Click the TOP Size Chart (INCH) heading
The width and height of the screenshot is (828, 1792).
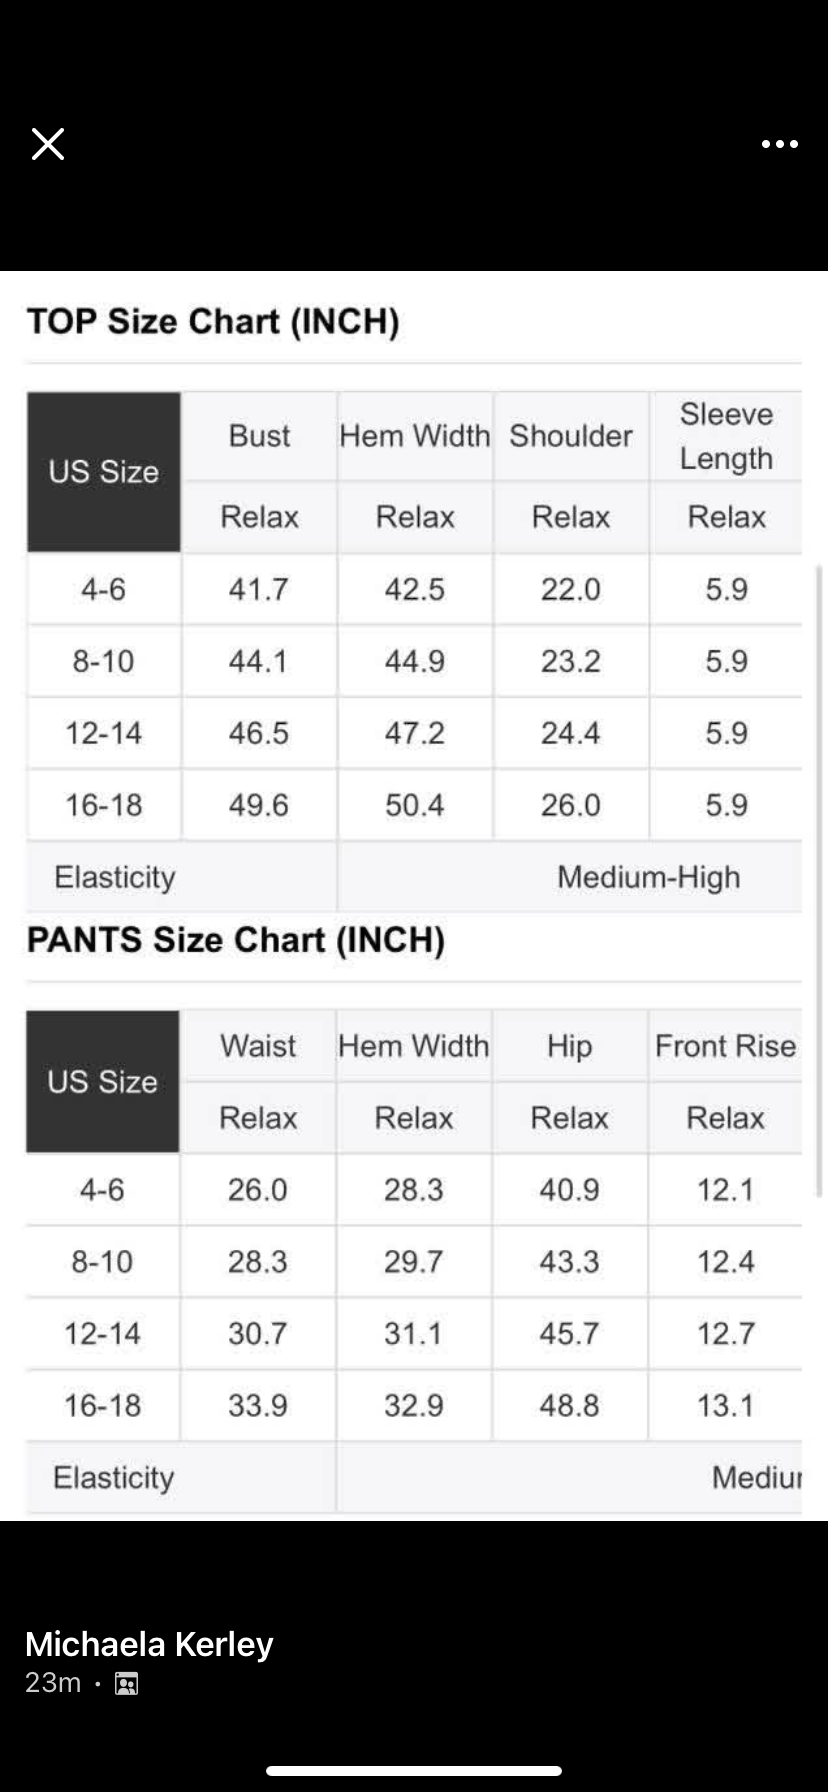(x=213, y=321)
